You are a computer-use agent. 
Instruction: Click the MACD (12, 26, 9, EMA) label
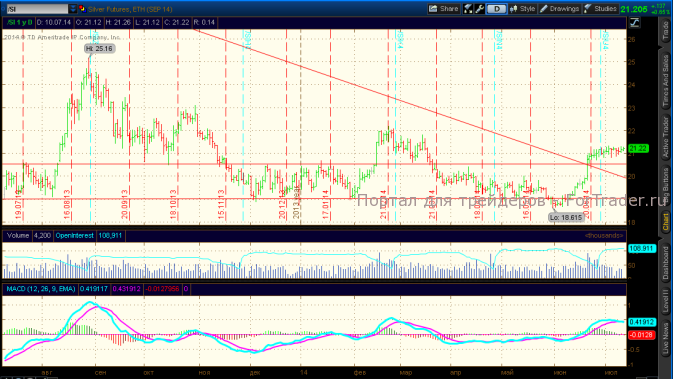(40, 289)
